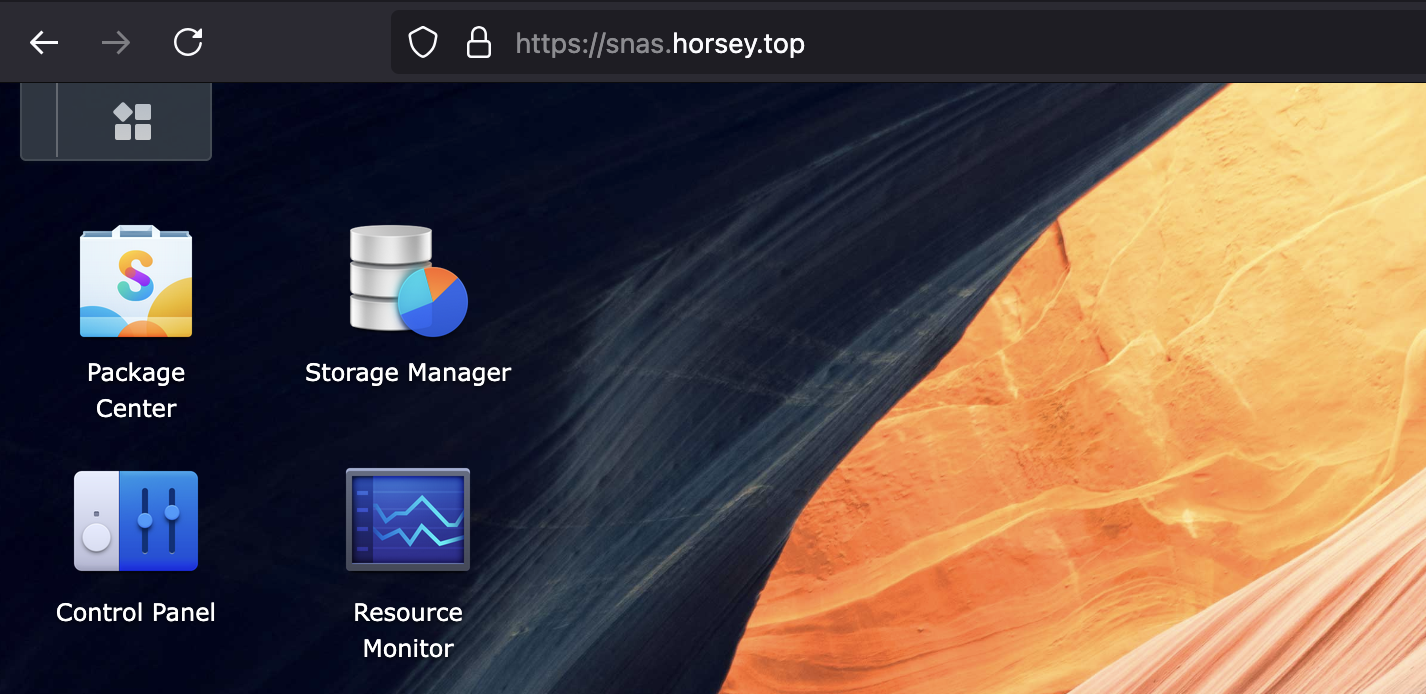Image resolution: width=1426 pixels, height=694 pixels.
Task: Click the empty area right of the URL
Action: coord(1100,44)
